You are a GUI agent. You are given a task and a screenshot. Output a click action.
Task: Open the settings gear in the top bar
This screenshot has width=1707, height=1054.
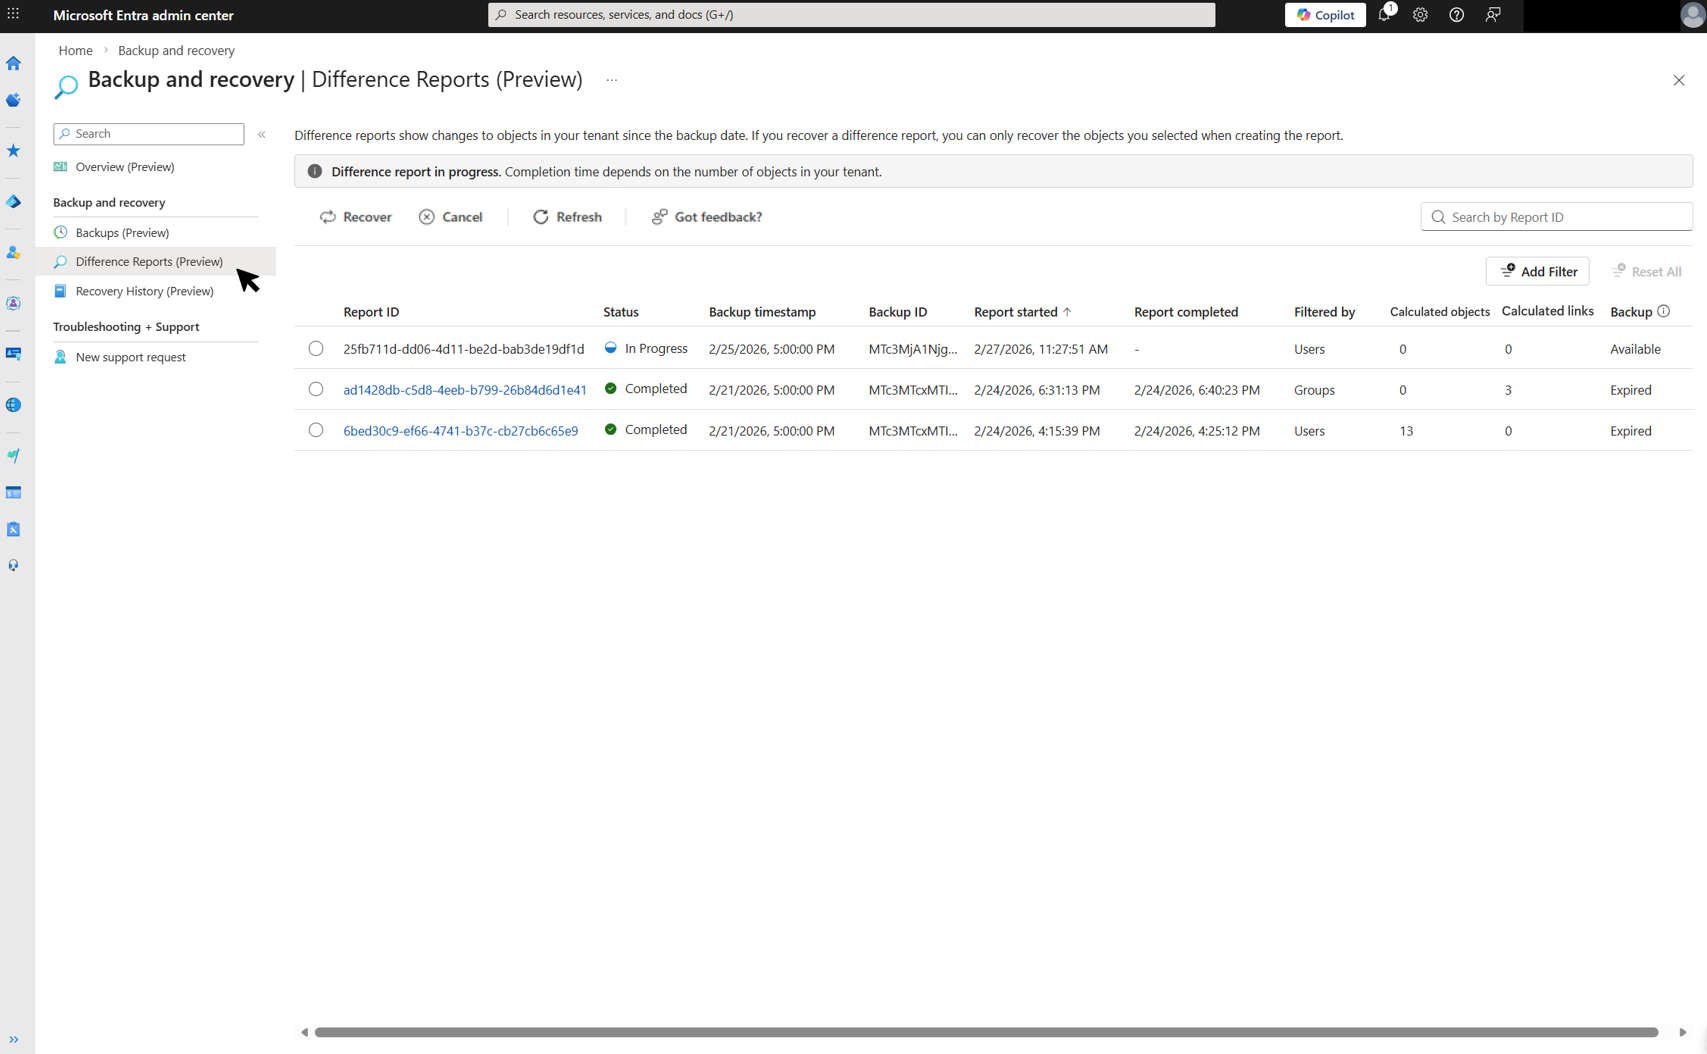pos(1420,15)
